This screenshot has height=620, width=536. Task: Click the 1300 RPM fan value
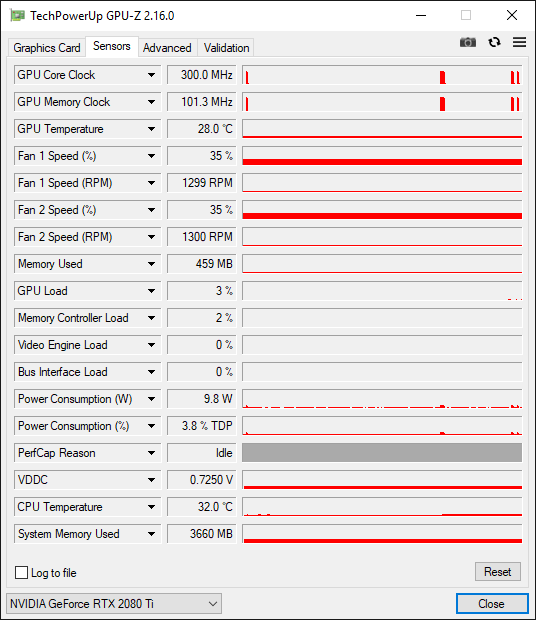pos(202,237)
